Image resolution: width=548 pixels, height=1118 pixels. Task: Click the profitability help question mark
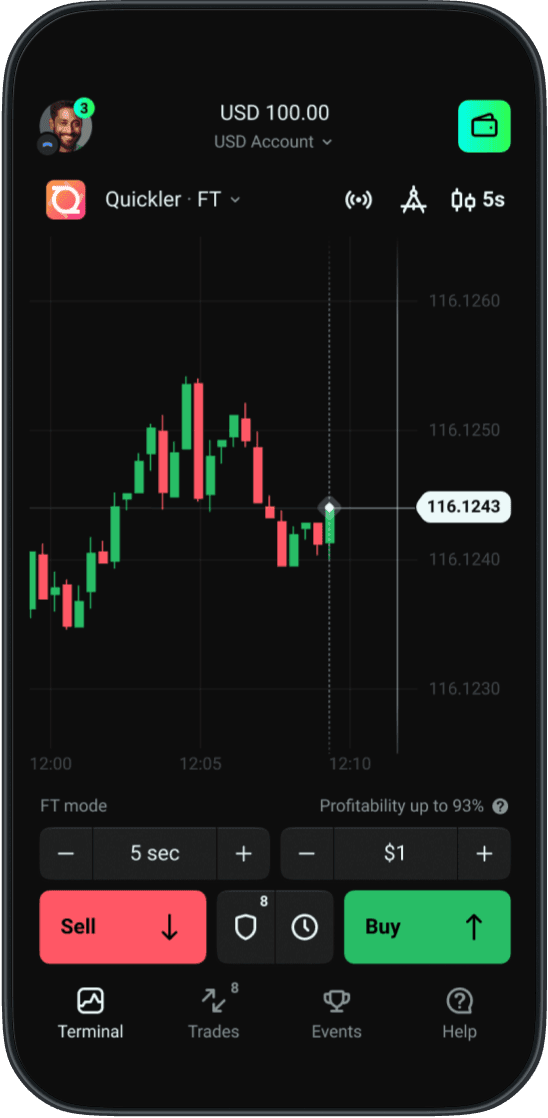tap(501, 806)
